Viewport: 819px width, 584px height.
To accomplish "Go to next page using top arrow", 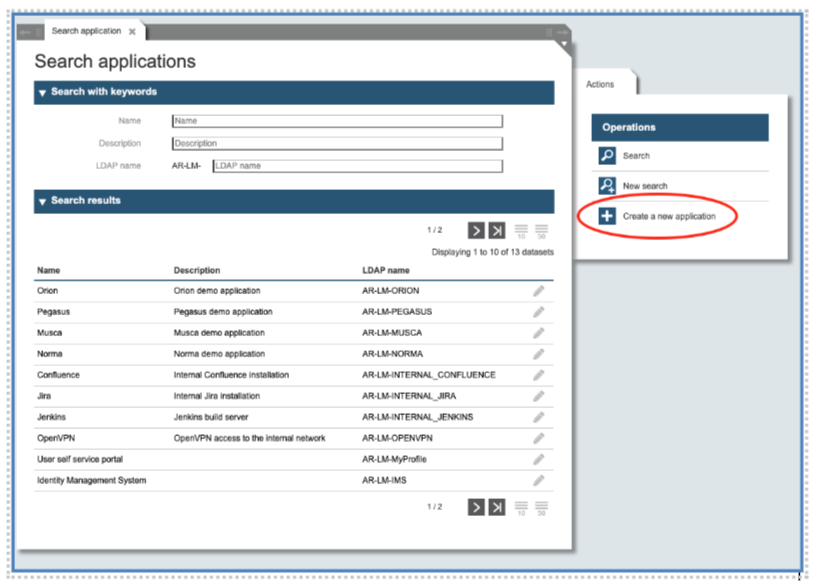I will 476,230.
